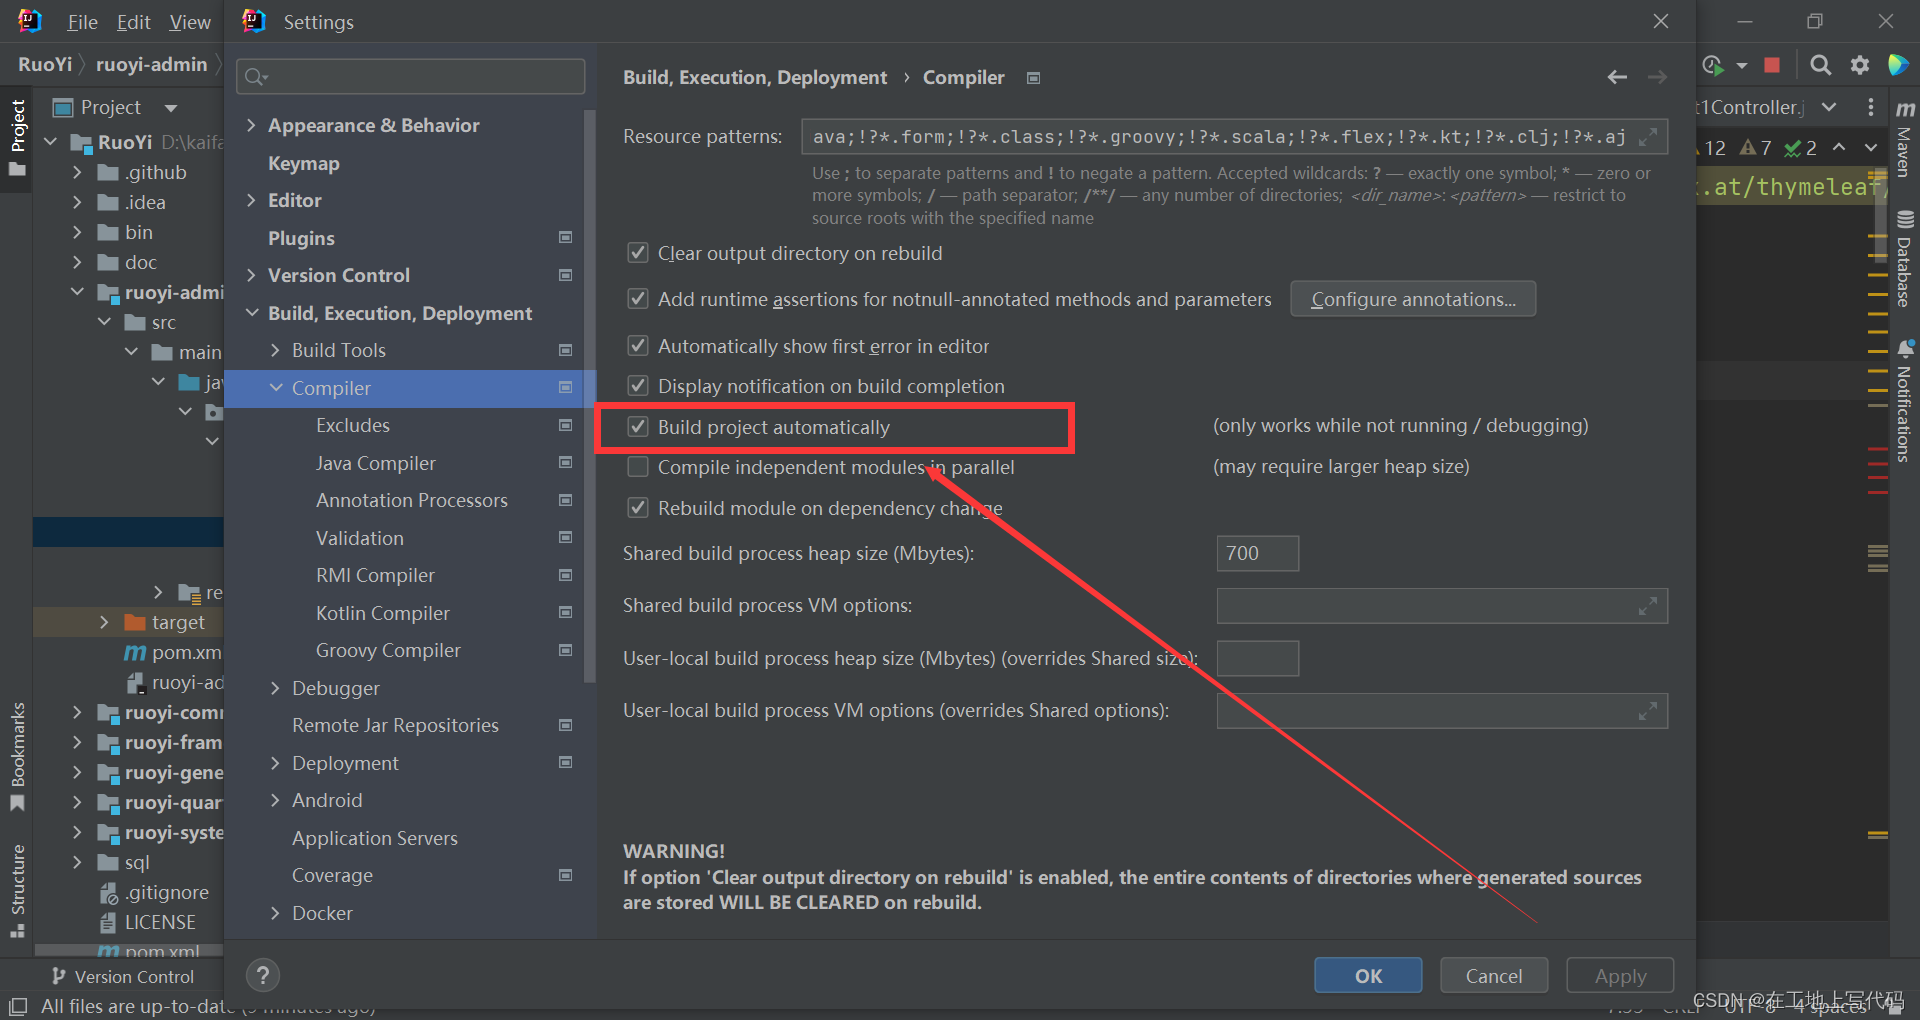Expand the target folder in project tree
Image resolution: width=1920 pixels, height=1020 pixels.
point(104,622)
